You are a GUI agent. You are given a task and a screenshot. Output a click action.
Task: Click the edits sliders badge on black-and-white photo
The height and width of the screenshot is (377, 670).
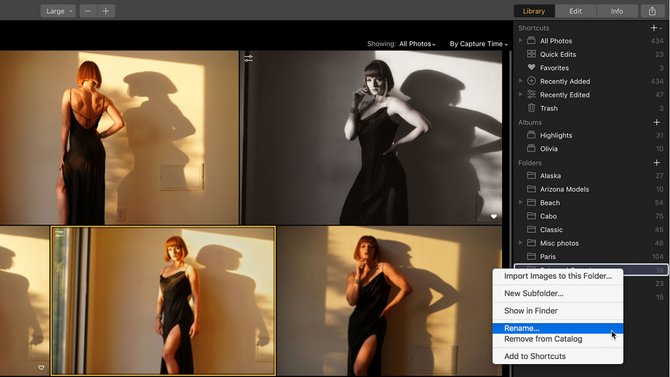click(249, 58)
